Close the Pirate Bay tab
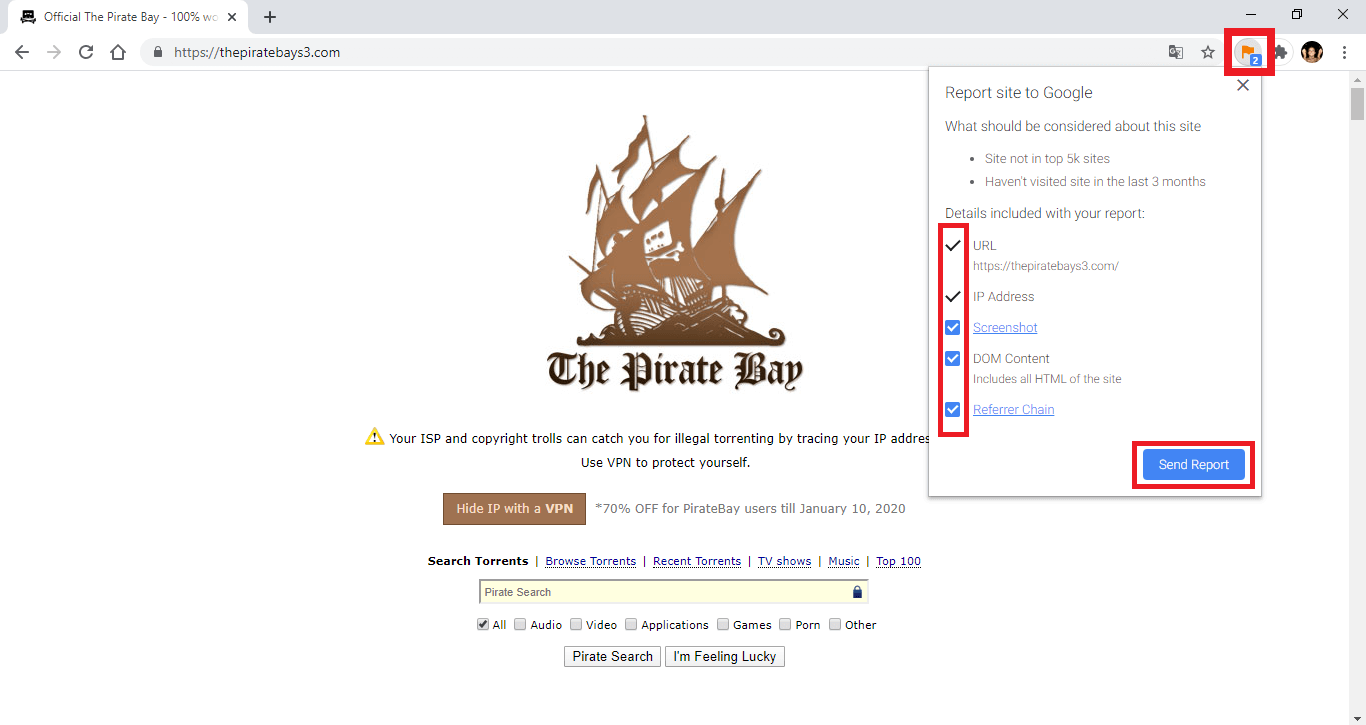This screenshot has width=1366, height=725. click(x=232, y=17)
